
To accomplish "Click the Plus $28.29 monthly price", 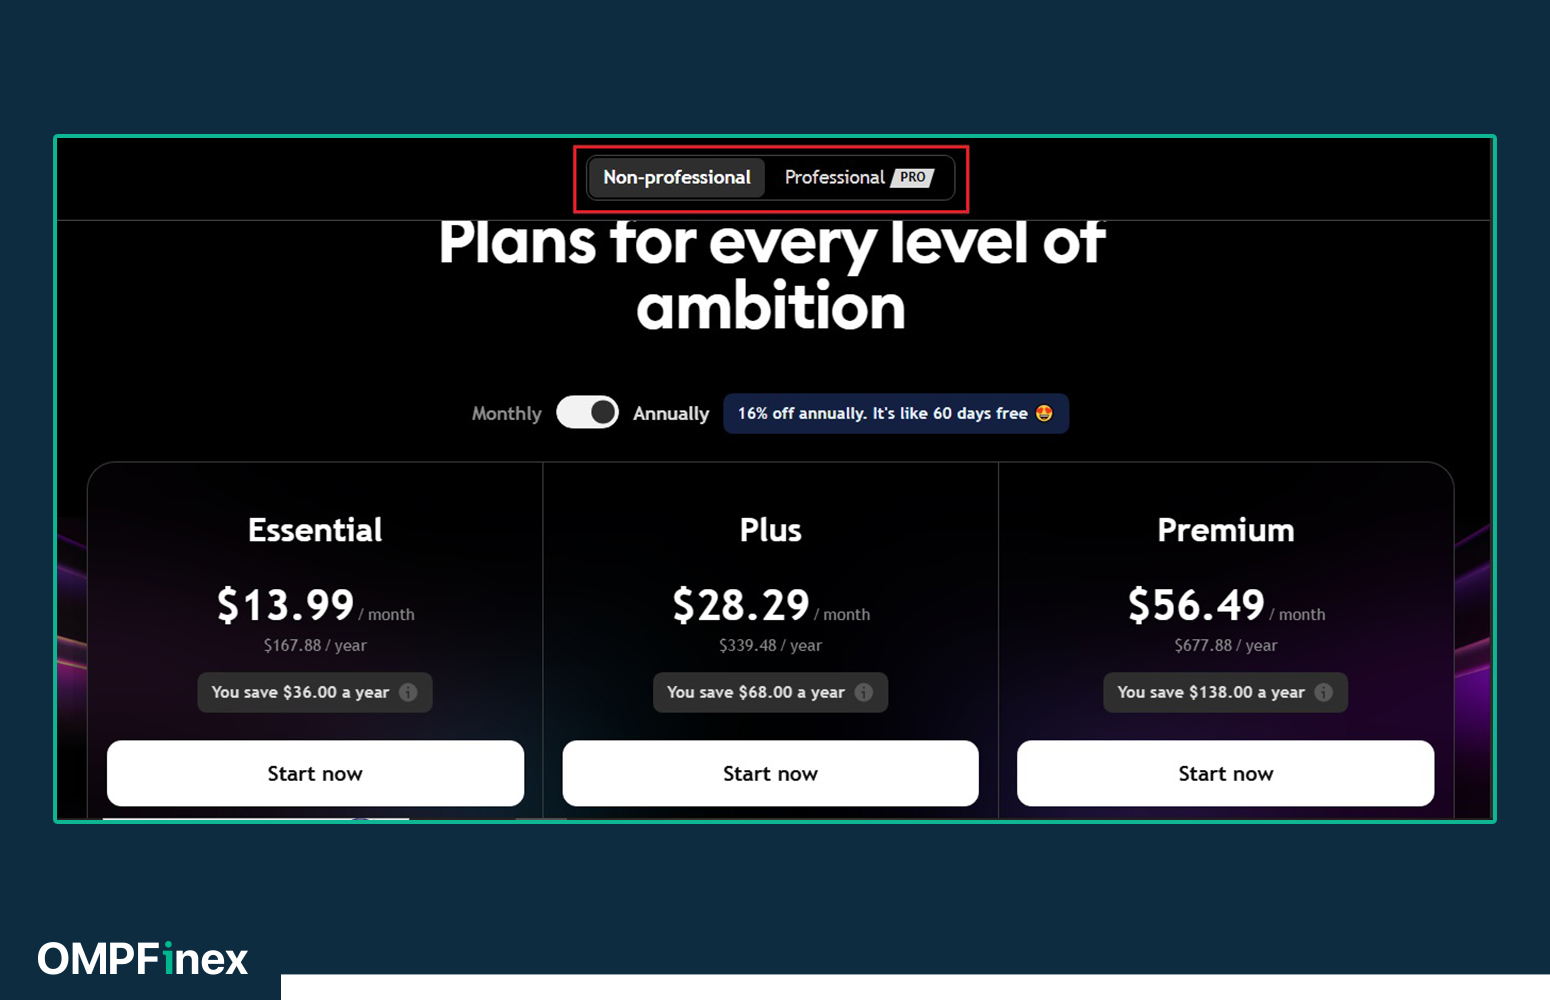I will 741,605.
